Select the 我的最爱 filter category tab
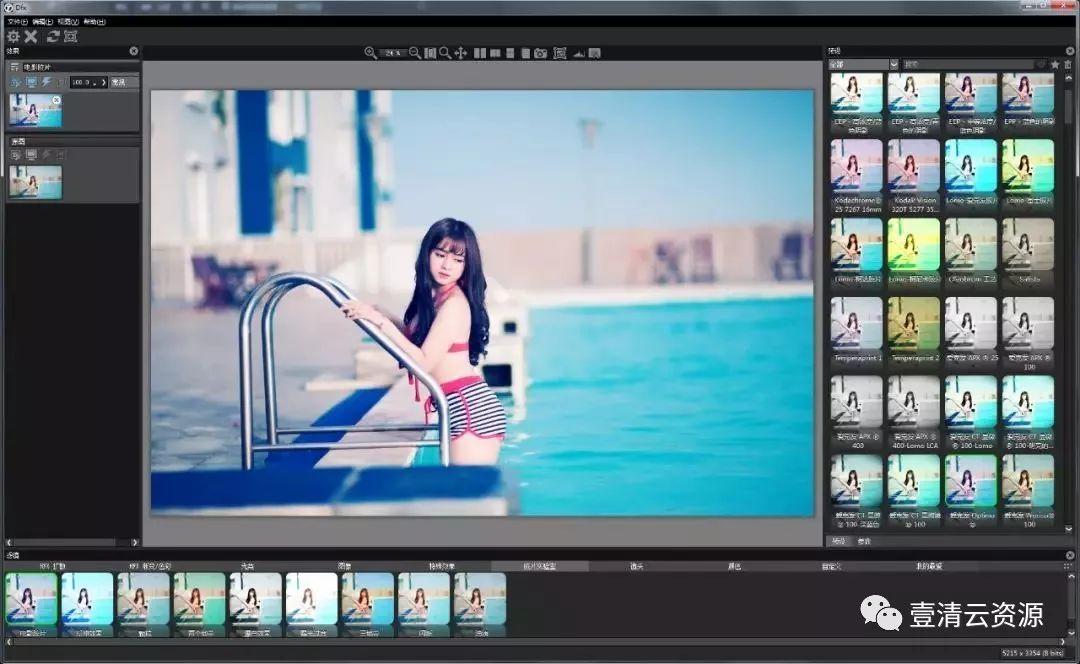 pos(929,566)
